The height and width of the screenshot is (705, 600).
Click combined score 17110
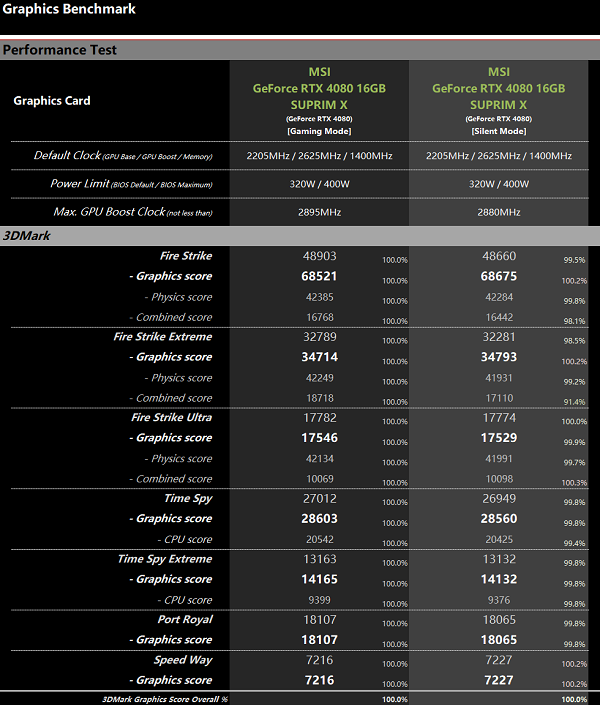tap(499, 398)
